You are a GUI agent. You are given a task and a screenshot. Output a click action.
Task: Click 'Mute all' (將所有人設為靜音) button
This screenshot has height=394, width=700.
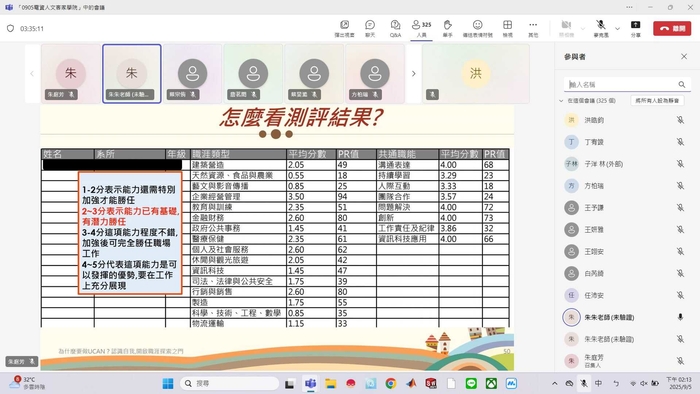click(x=657, y=101)
